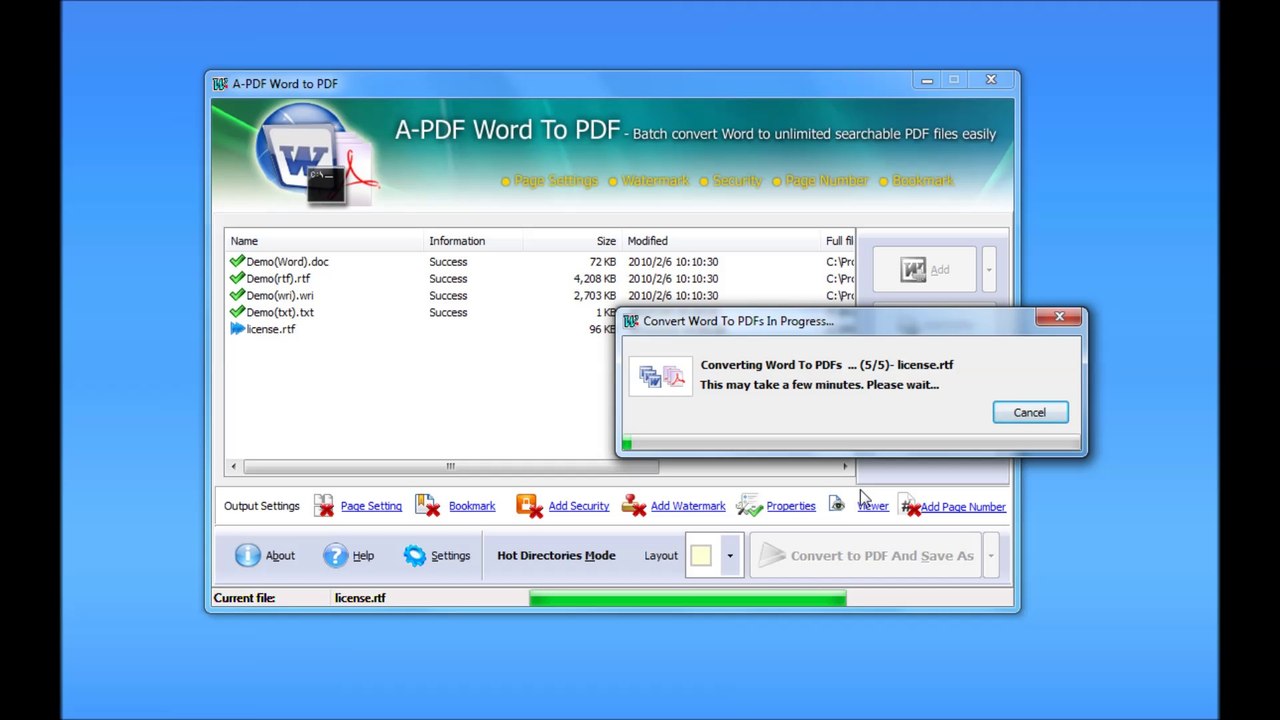Screen dimensions: 1280x720
Task: Click the progress dialog title bar icon
Action: [631, 321]
